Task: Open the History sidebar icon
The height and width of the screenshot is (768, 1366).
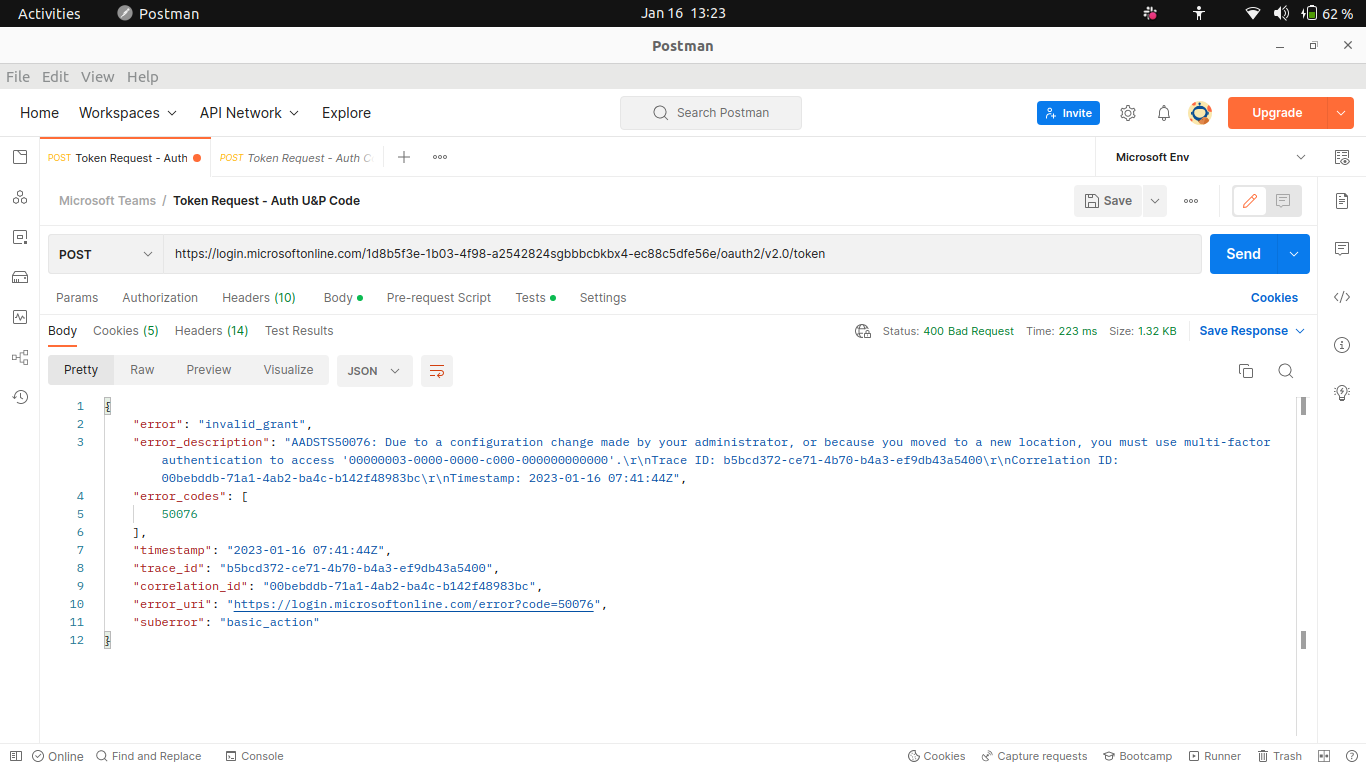Action: point(20,397)
